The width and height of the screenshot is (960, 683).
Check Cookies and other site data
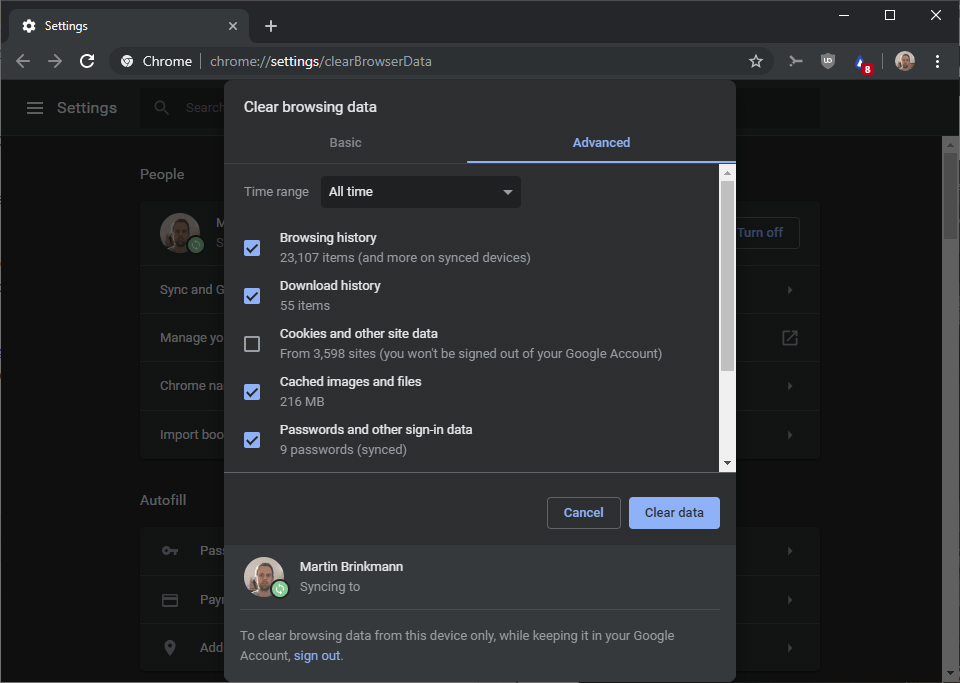[x=252, y=344]
